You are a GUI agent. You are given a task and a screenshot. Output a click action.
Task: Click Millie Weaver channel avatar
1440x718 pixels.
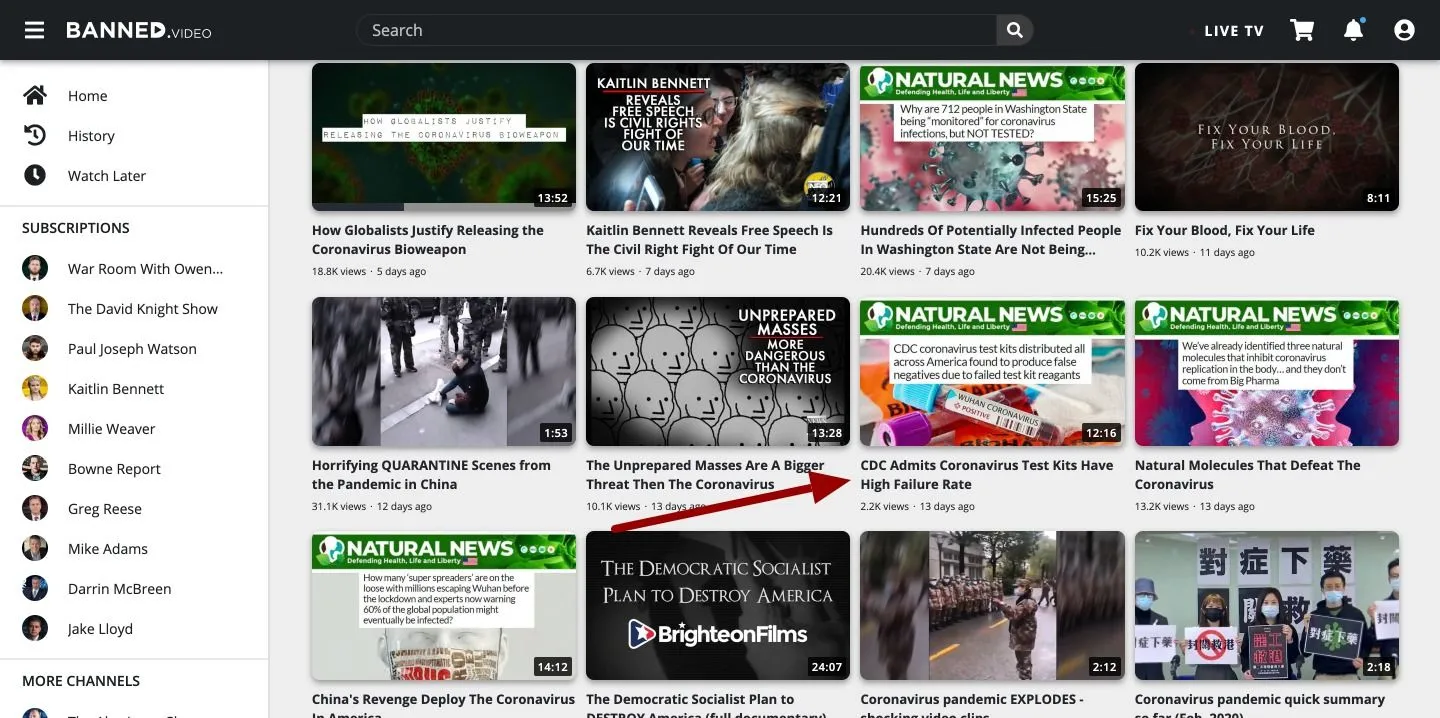pyautogui.click(x=35, y=428)
